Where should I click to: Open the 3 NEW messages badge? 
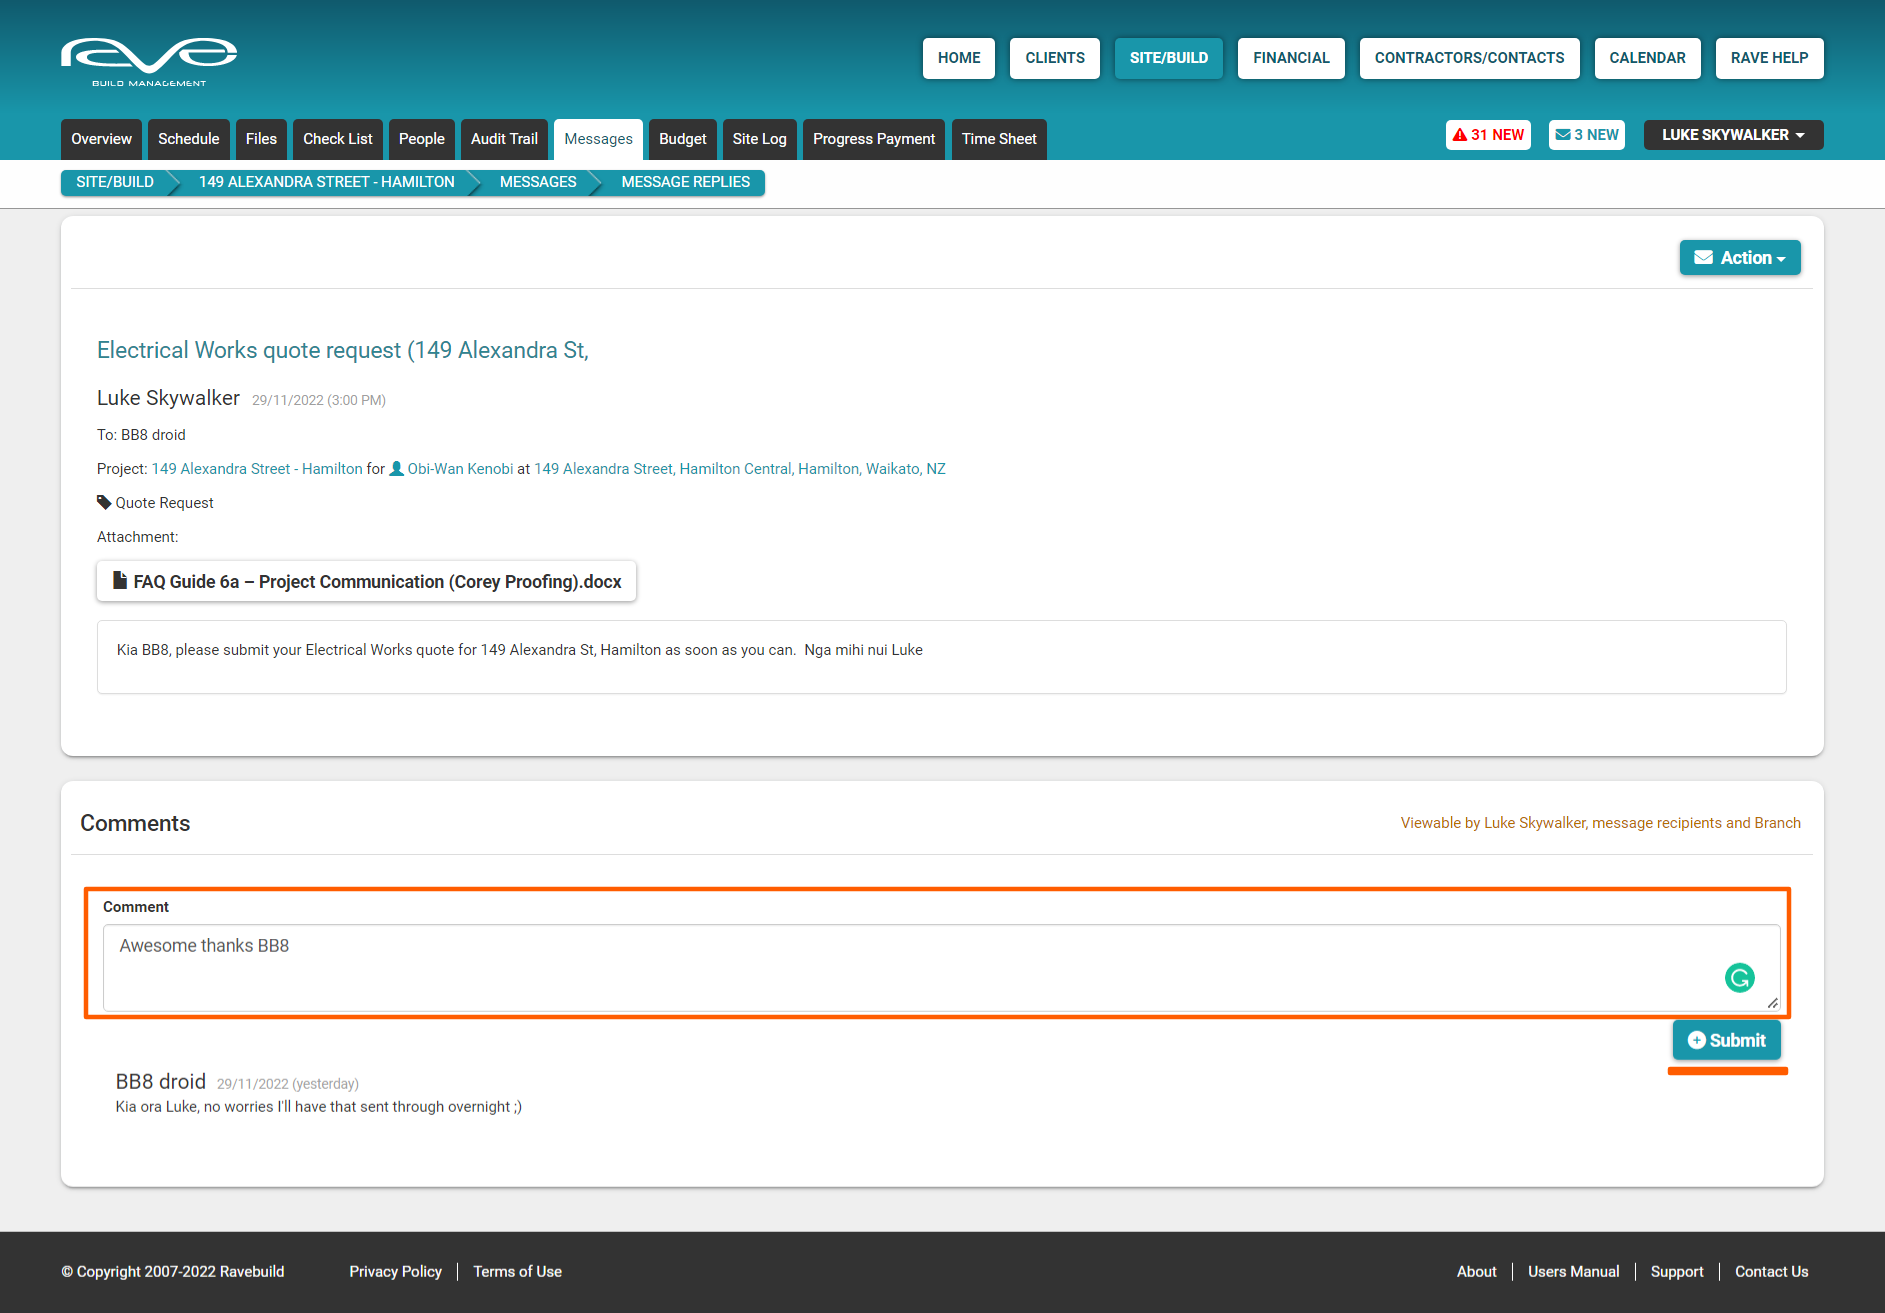[x=1587, y=135]
